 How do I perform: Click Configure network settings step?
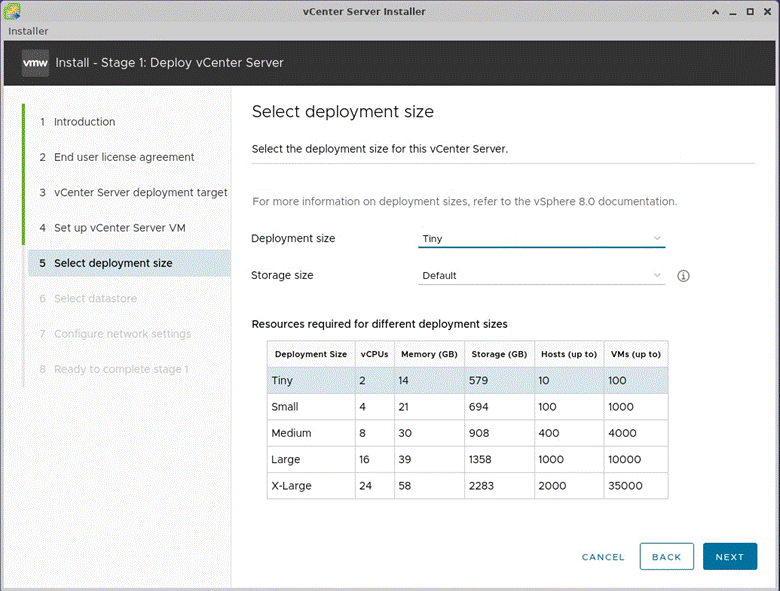pyautogui.click(x=122, y=334)
